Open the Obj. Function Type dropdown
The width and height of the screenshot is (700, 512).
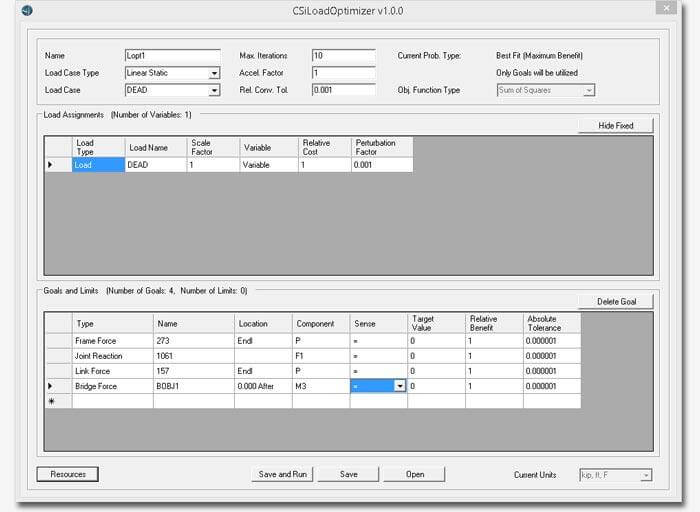click(589, 91)
